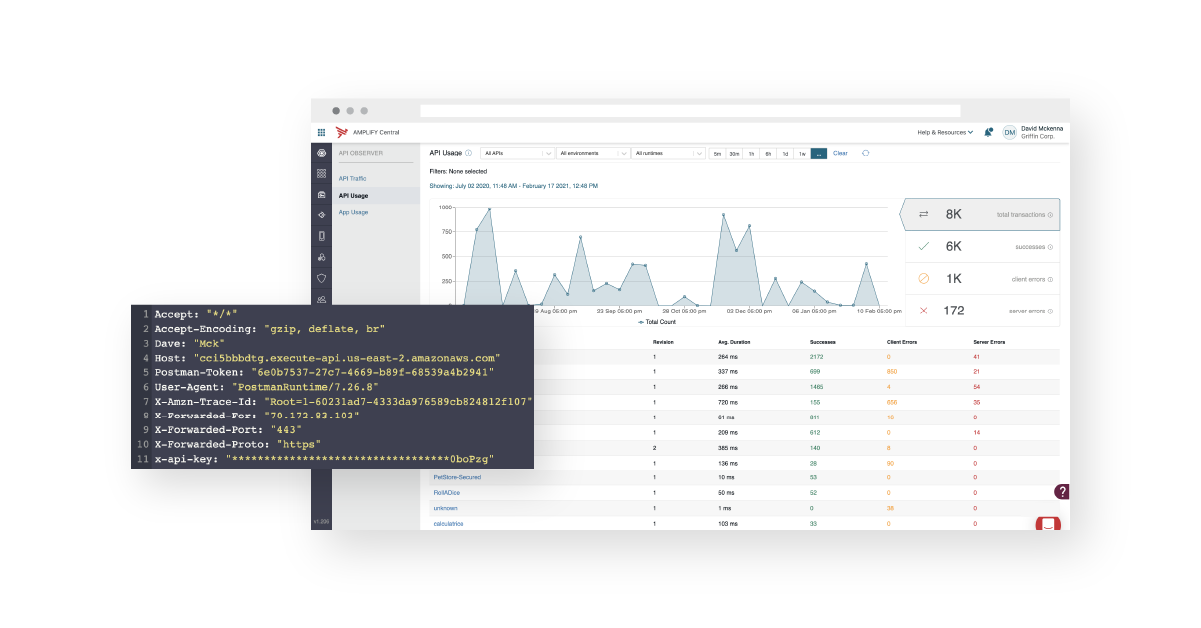
Task: Open the API Usage info icon
Action: (468, 152)
